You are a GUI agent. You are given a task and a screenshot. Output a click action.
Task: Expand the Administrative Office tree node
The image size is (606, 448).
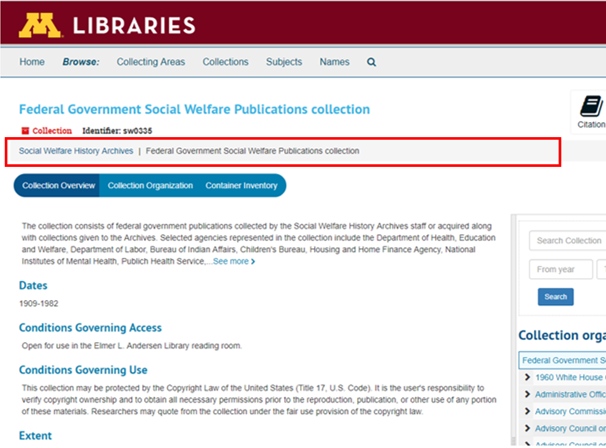coord(528,394)
